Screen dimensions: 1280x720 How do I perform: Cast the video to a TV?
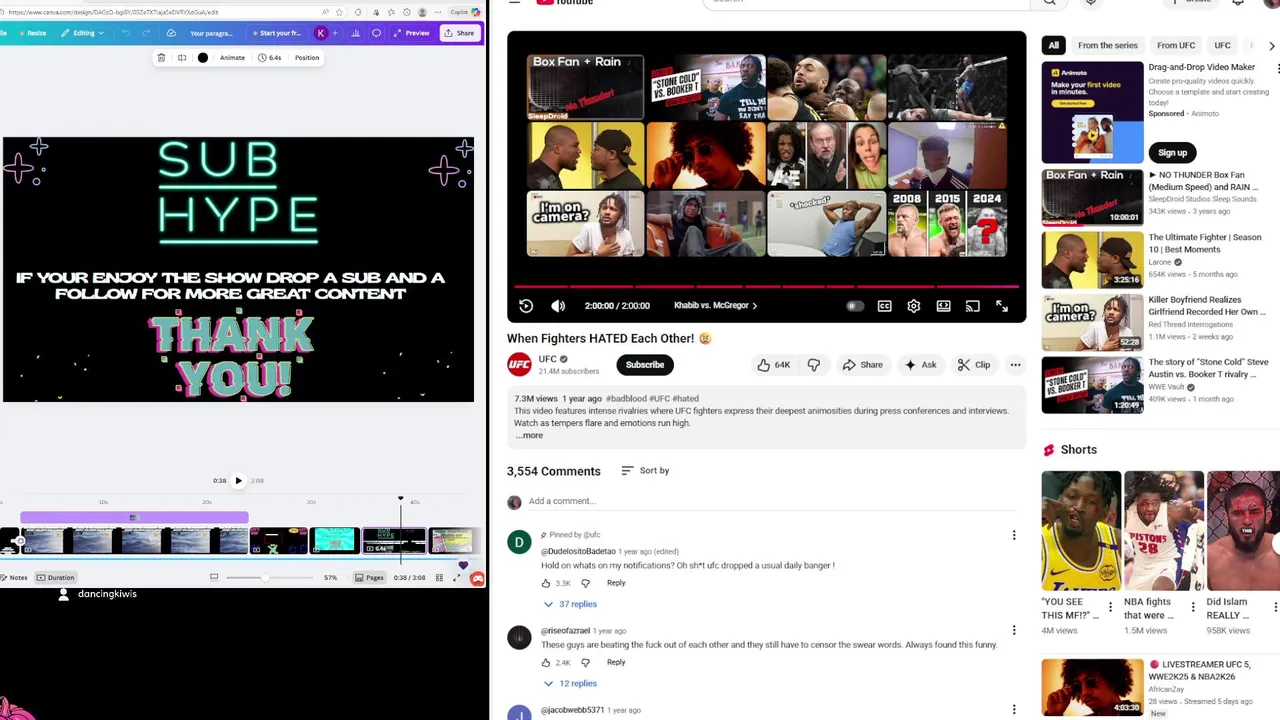[x=972, y=306]
